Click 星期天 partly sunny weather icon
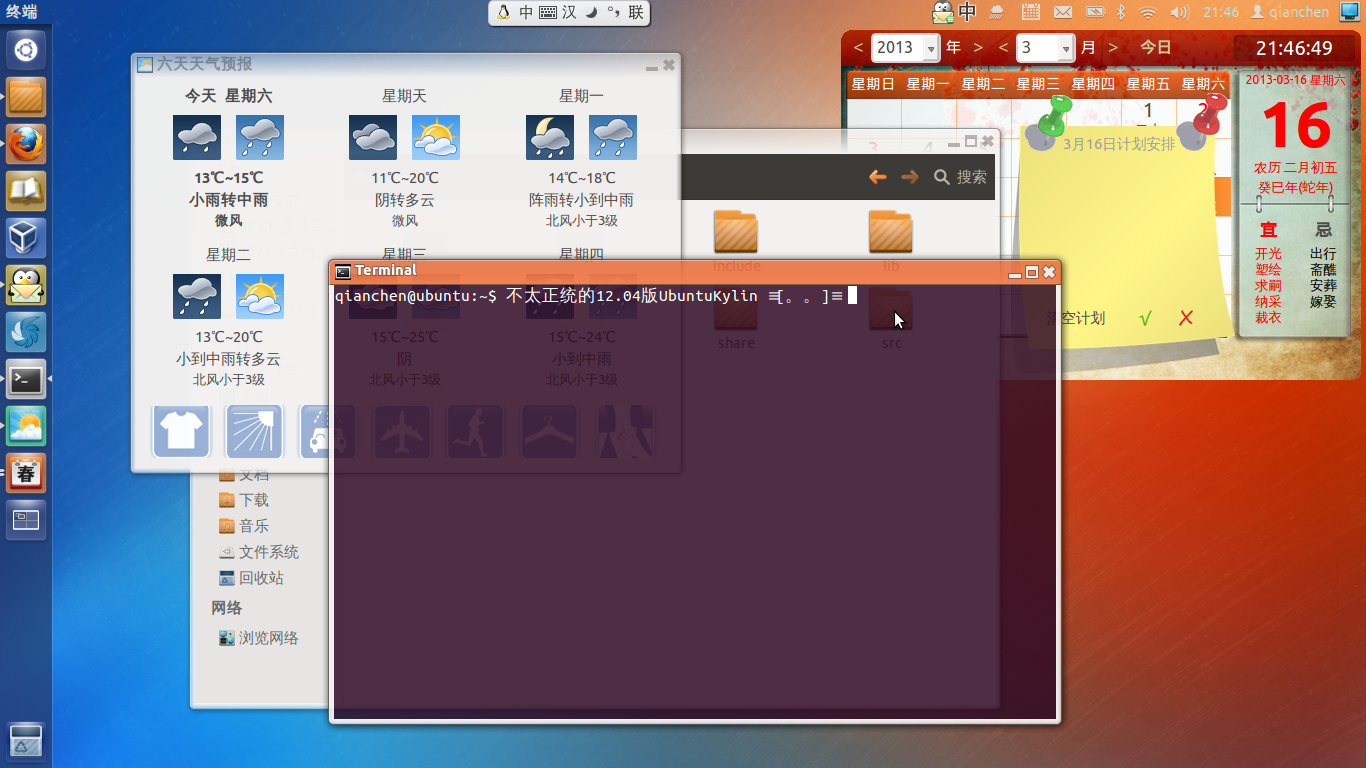This screenshot has height=768, width=1366. [x=436, y=137]
